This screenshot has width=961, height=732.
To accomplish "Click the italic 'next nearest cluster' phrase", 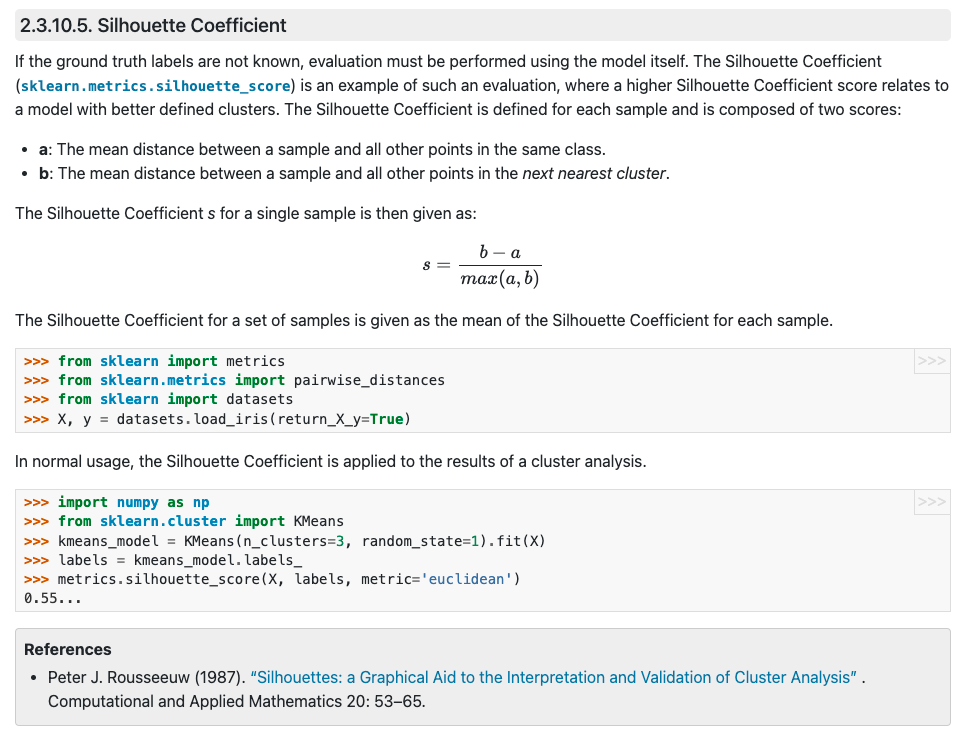I will (x=593, y=173).
